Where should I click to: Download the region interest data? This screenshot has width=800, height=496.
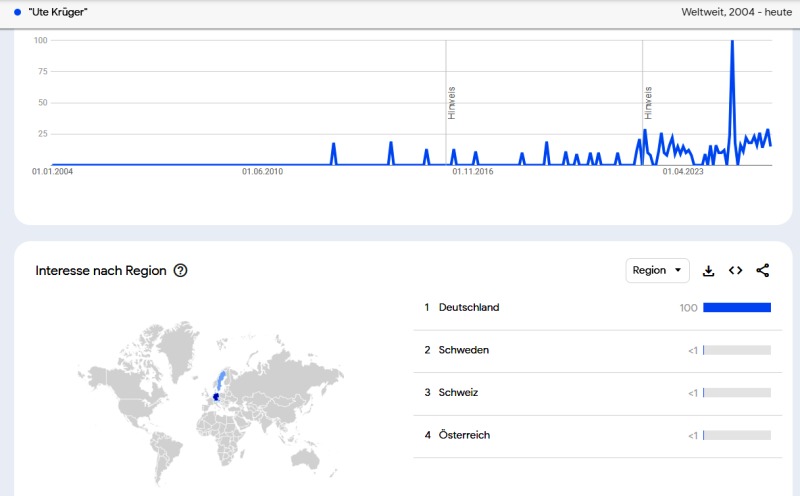tap(709, 270)
